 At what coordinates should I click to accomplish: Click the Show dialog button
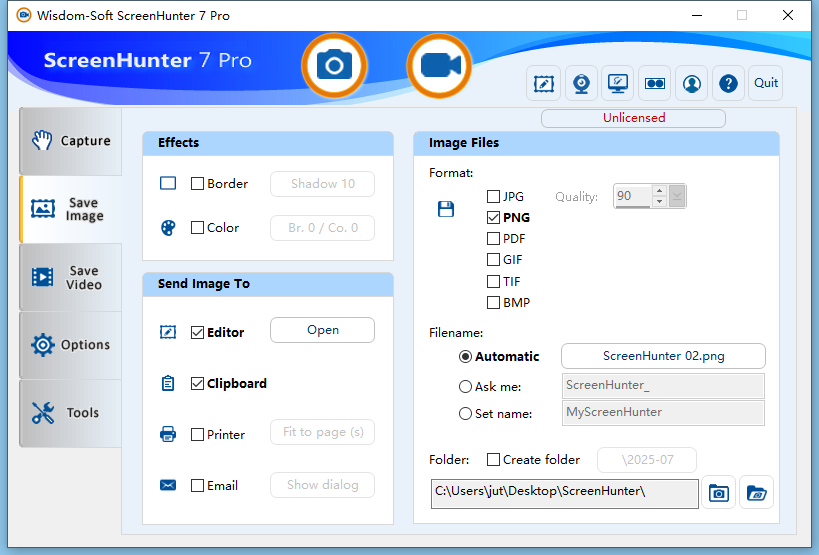[x=322, y=485]
